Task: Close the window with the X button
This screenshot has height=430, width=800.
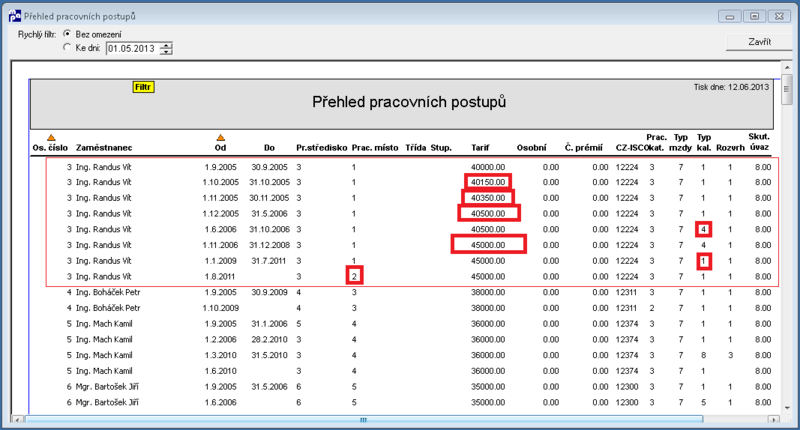Action: pos(779,16)
